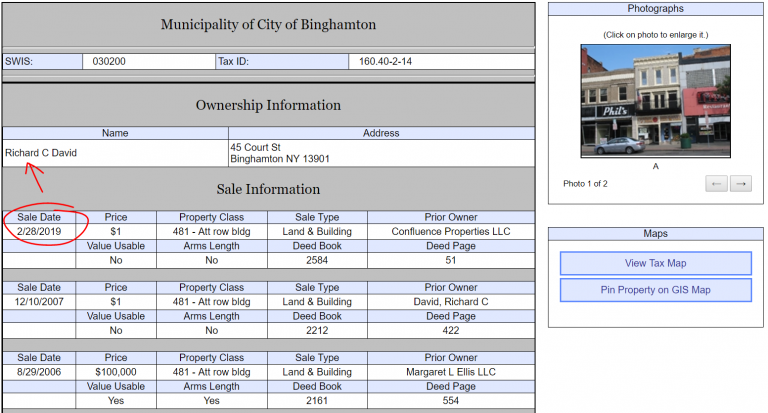Click prior owner Margaret L Ellis LLC
Viewport: 768px width, 413px height.
tap(451, 372)
